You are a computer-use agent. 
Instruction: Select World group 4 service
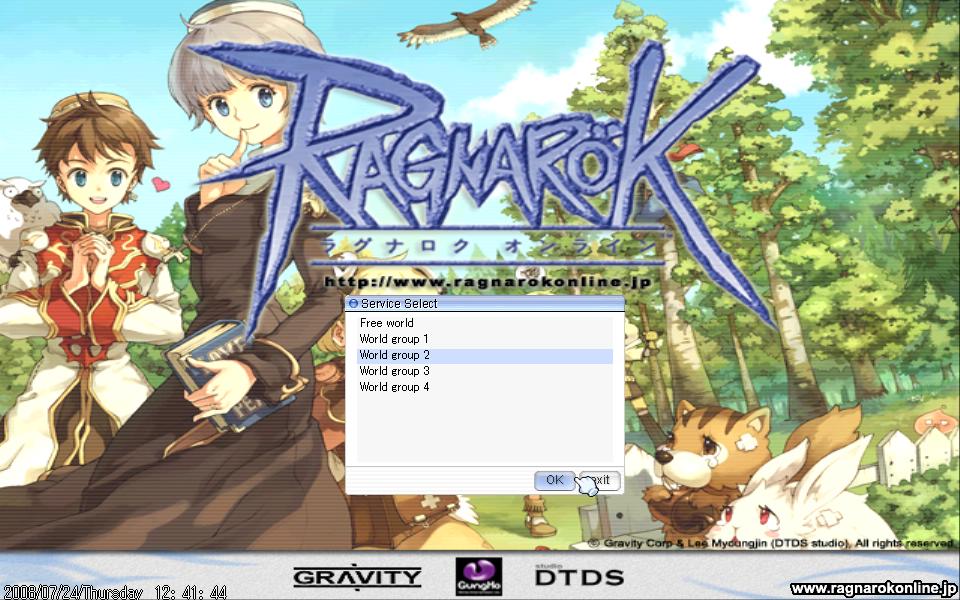pos(485,387)
